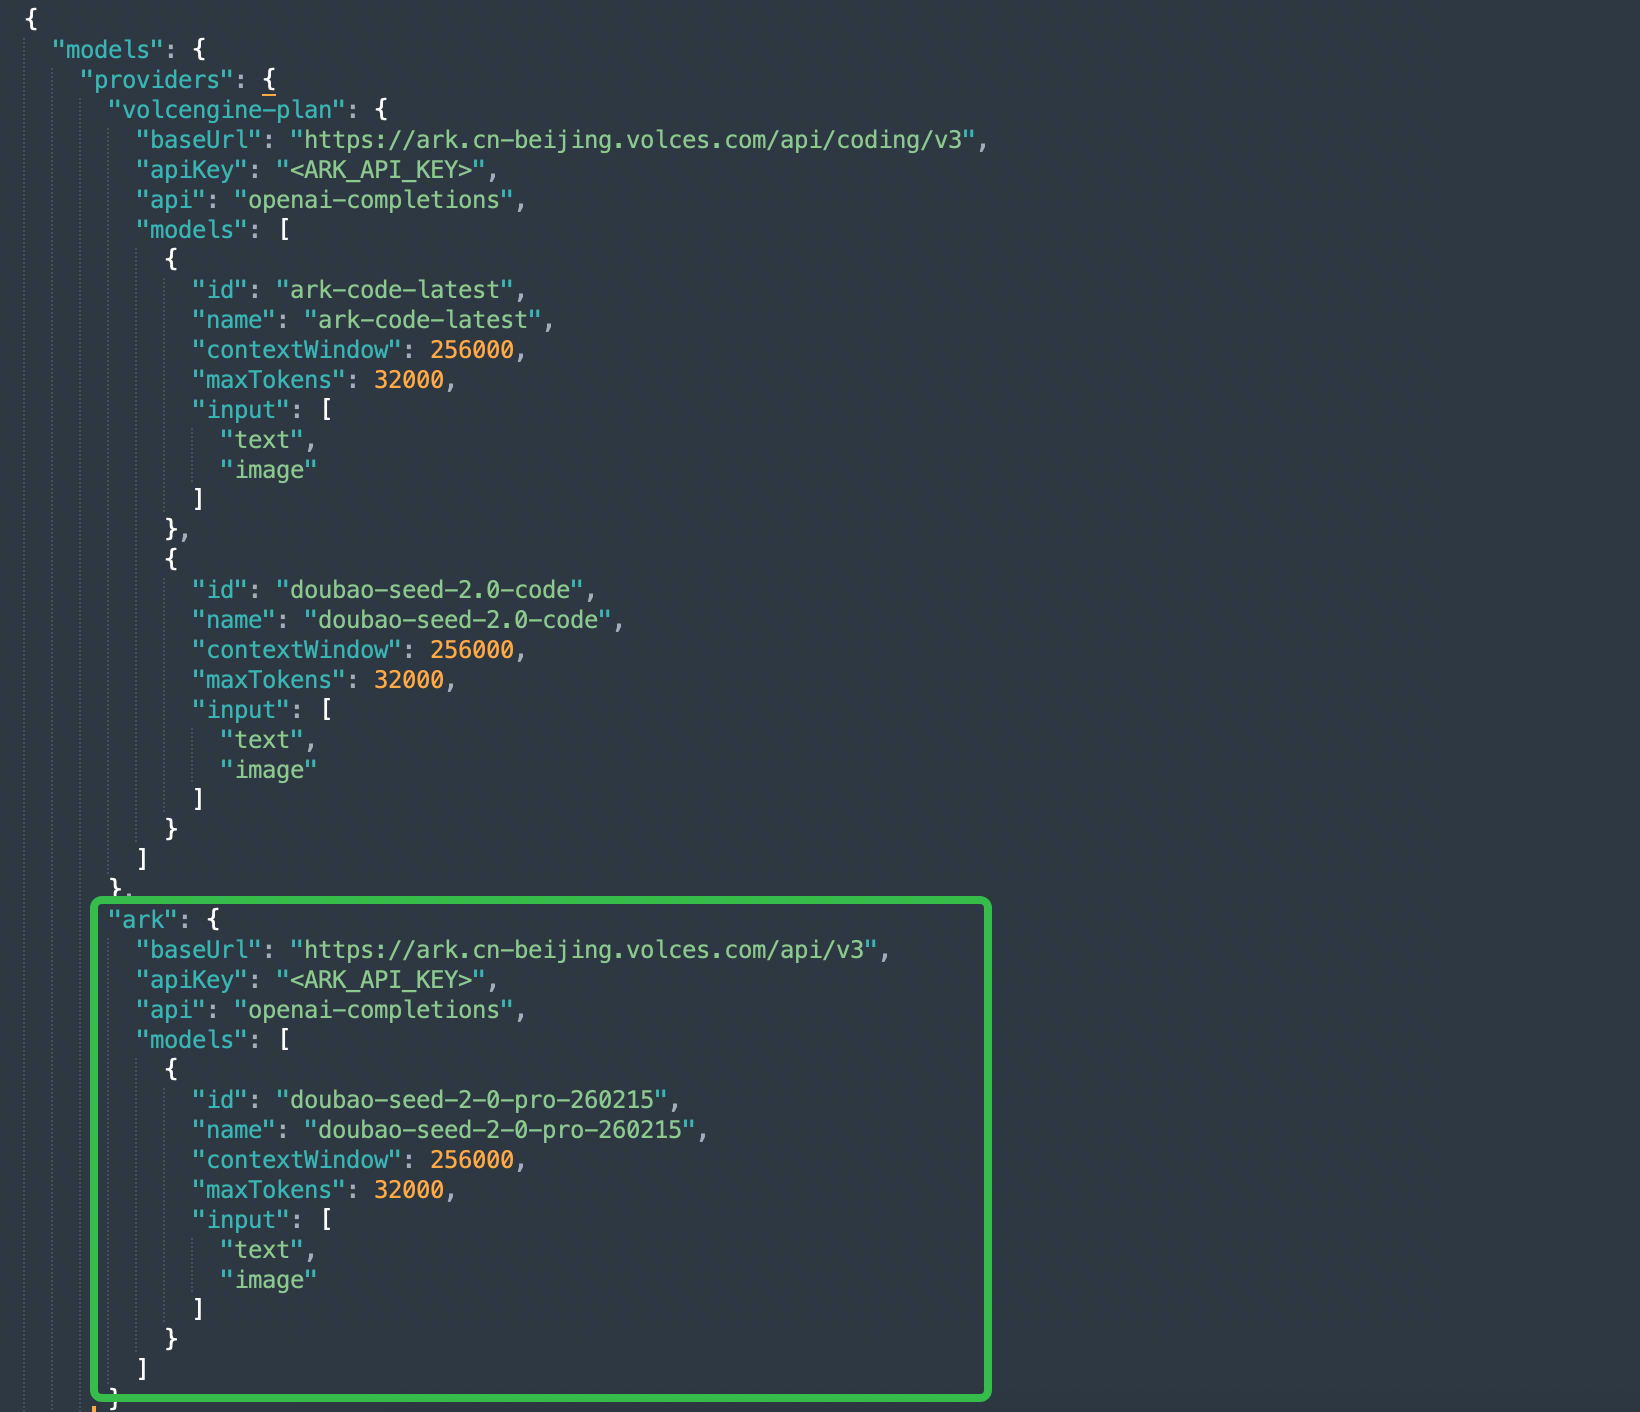Select 256000 contextWindow of doubao-seed-2-0-pro-260215 model
Screen dimensions: 1640x1412
click(472, 1160)
